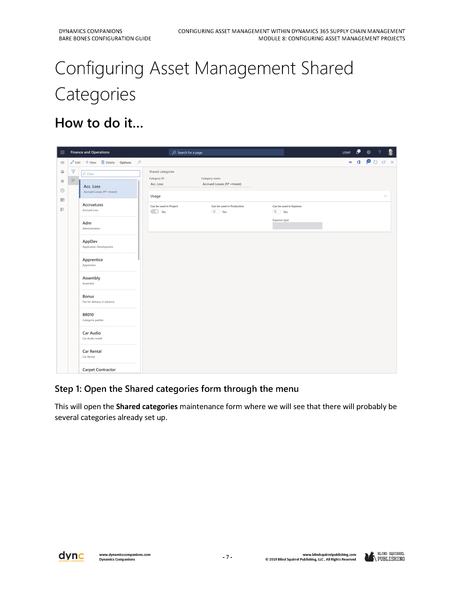Toggle Can be used in Expense
The width and height of the screenshot is (464, 600).
pos(277,212)
